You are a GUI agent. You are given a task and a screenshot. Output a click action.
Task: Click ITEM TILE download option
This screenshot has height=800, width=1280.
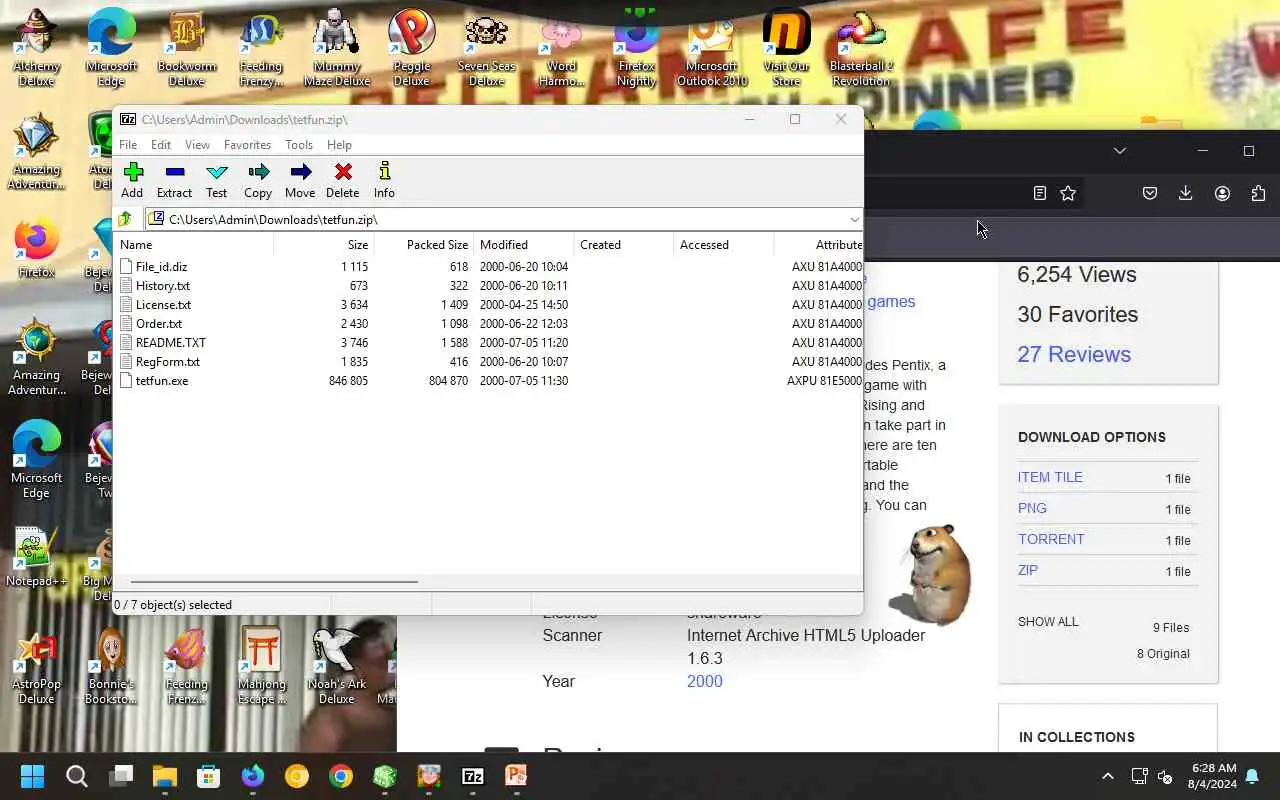coord(1050,477)
